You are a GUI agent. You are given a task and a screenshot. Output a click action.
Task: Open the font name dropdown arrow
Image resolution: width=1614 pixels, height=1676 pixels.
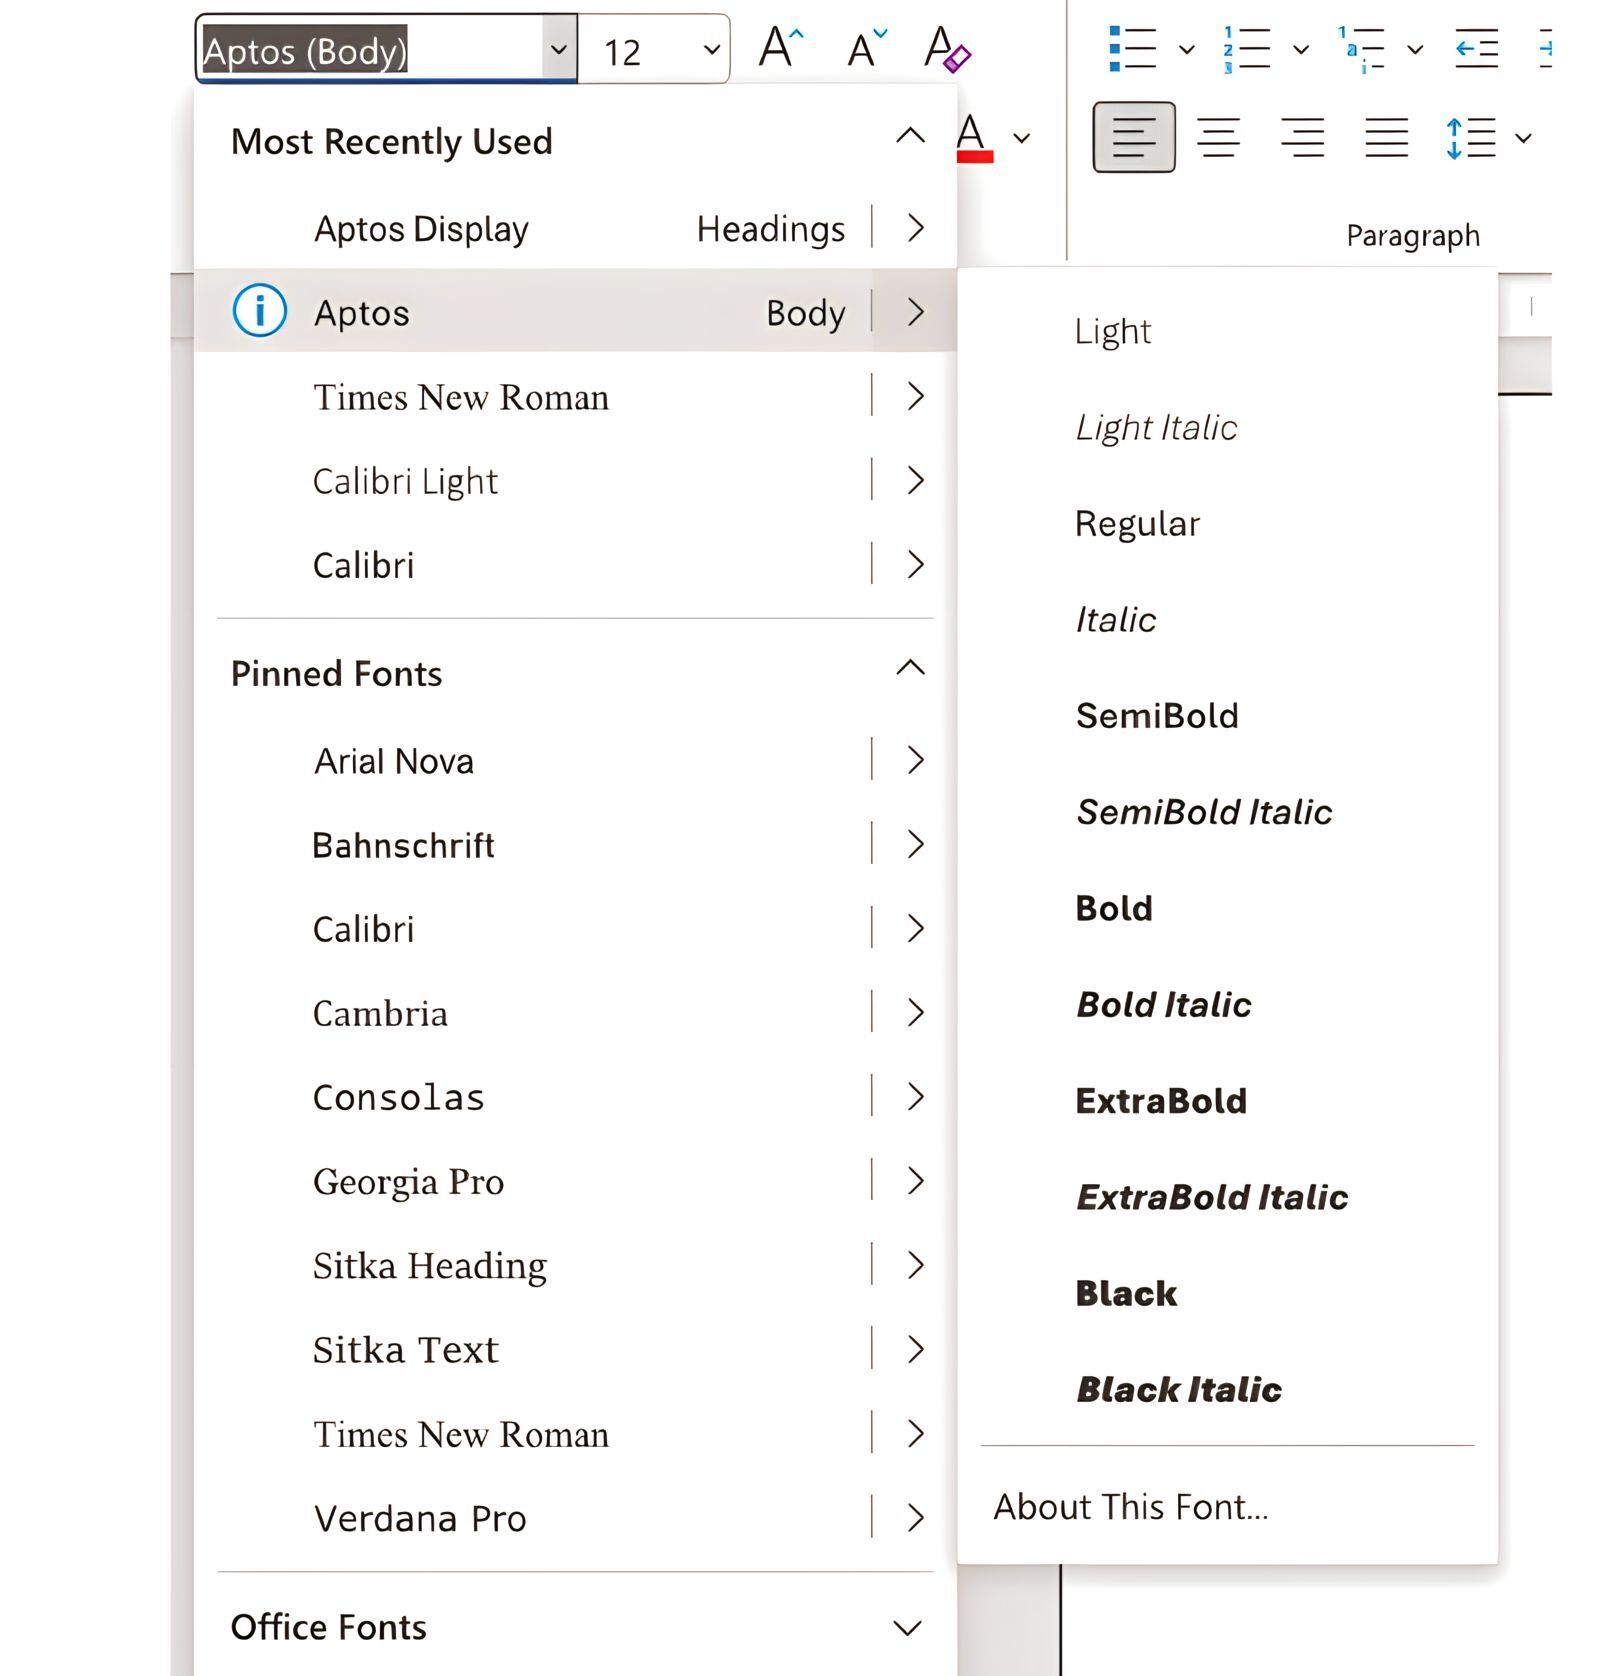[559, 49]
